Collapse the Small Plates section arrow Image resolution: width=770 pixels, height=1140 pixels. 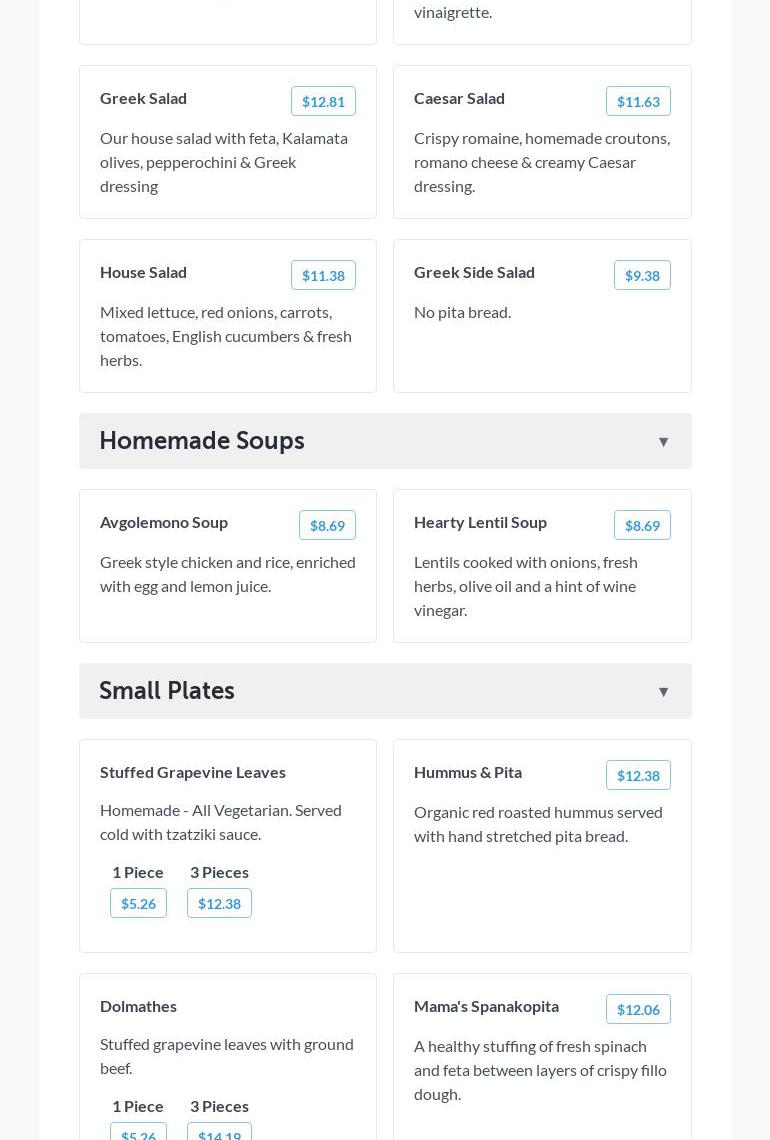(x=663, y=692)
